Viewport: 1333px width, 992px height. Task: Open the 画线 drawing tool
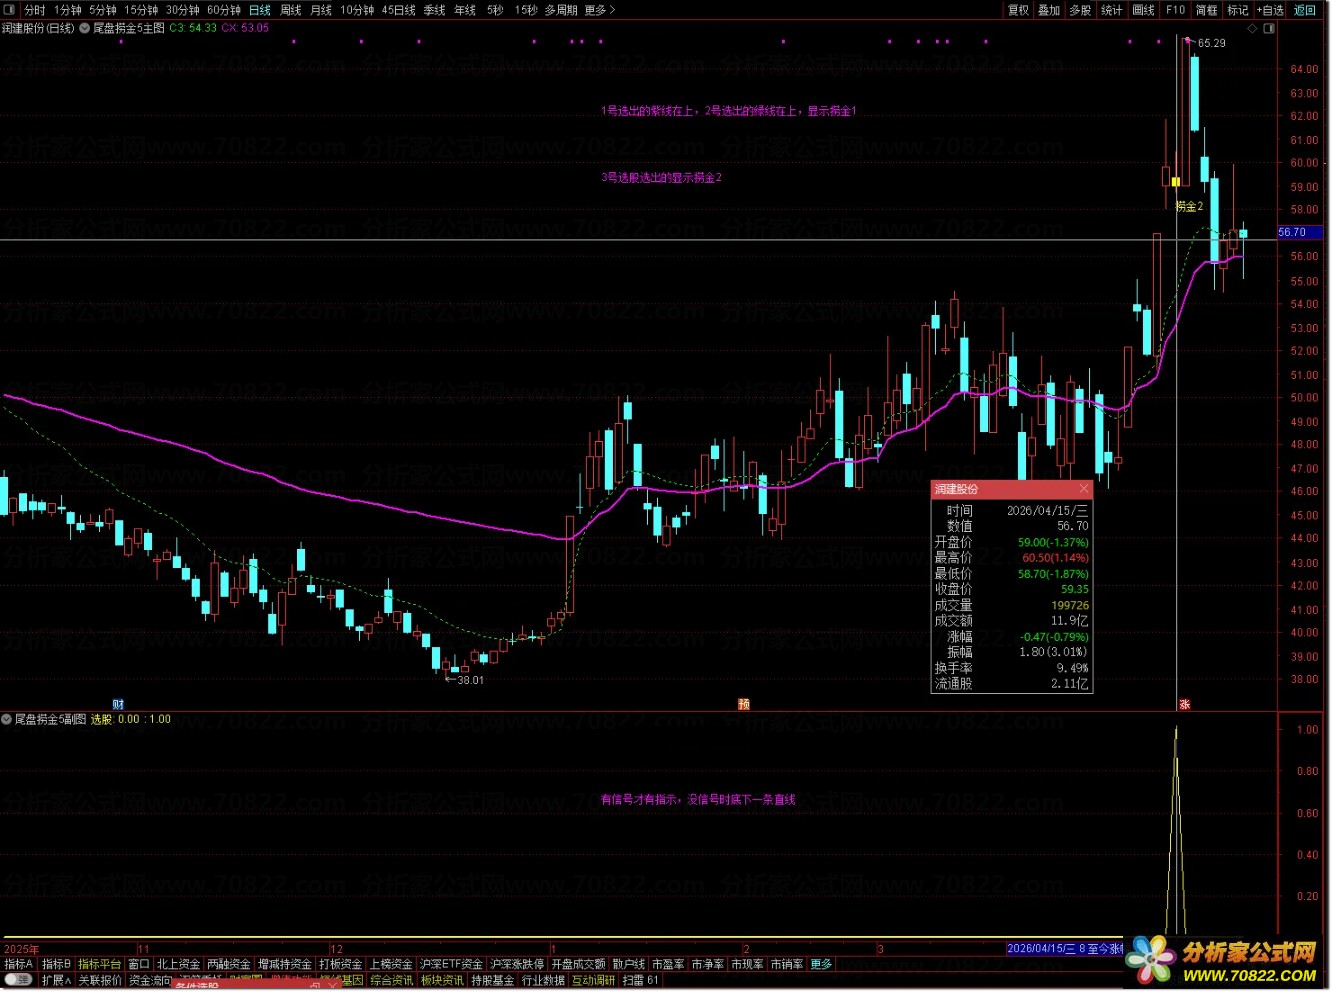click(x=1143, y=10)
